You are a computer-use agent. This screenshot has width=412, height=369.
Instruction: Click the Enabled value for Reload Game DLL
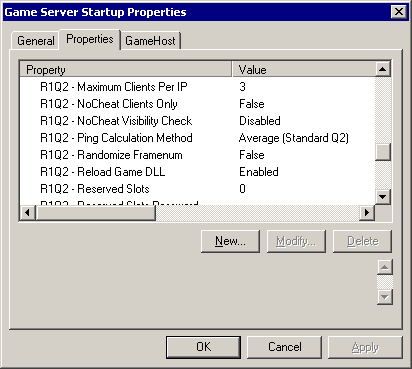[259, 172]
